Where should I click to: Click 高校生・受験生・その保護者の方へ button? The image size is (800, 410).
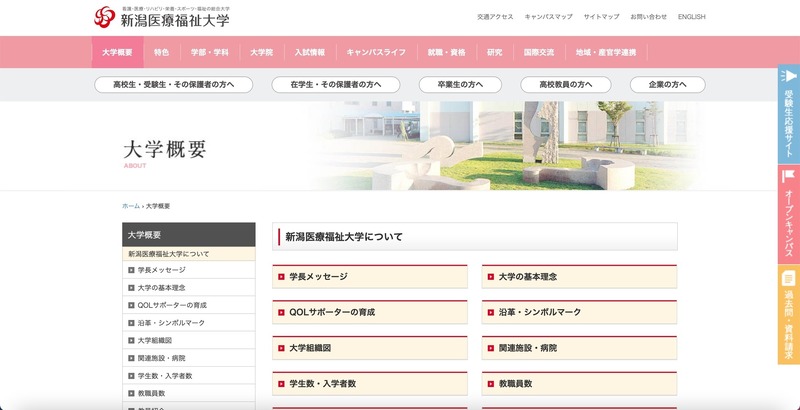tap(174, 85)
